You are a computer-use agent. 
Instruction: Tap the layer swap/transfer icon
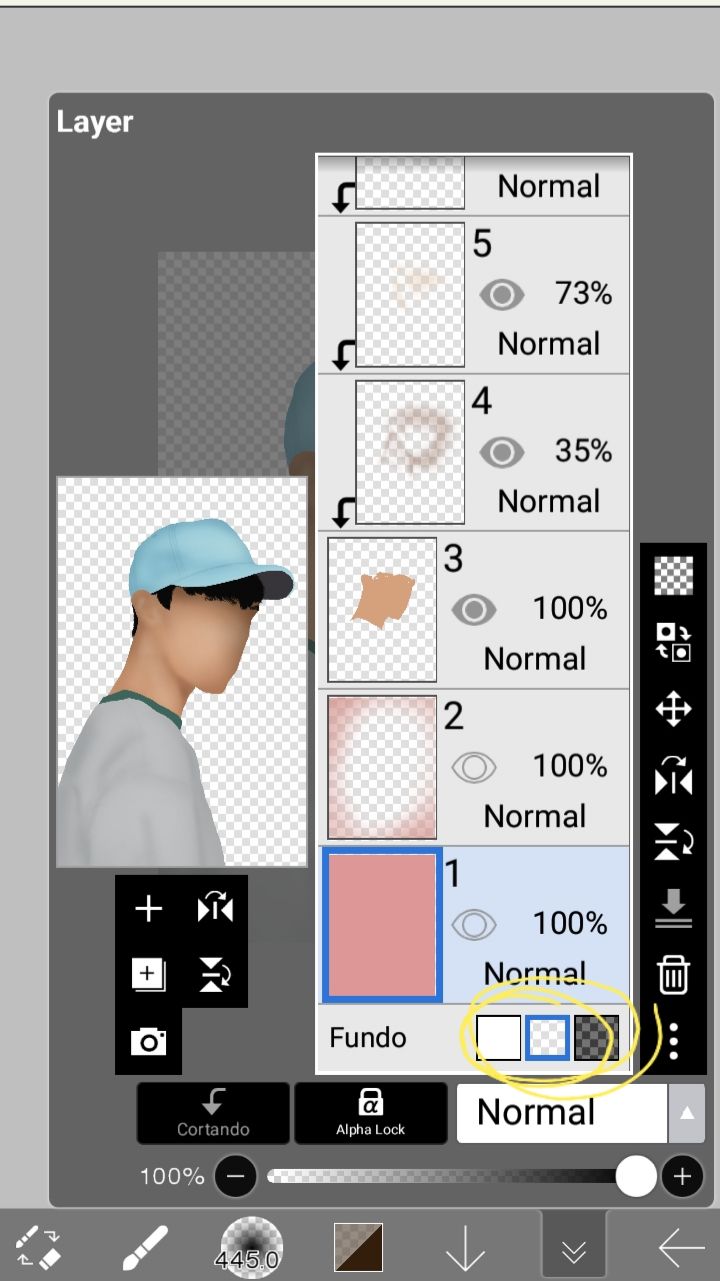[673, 642]
